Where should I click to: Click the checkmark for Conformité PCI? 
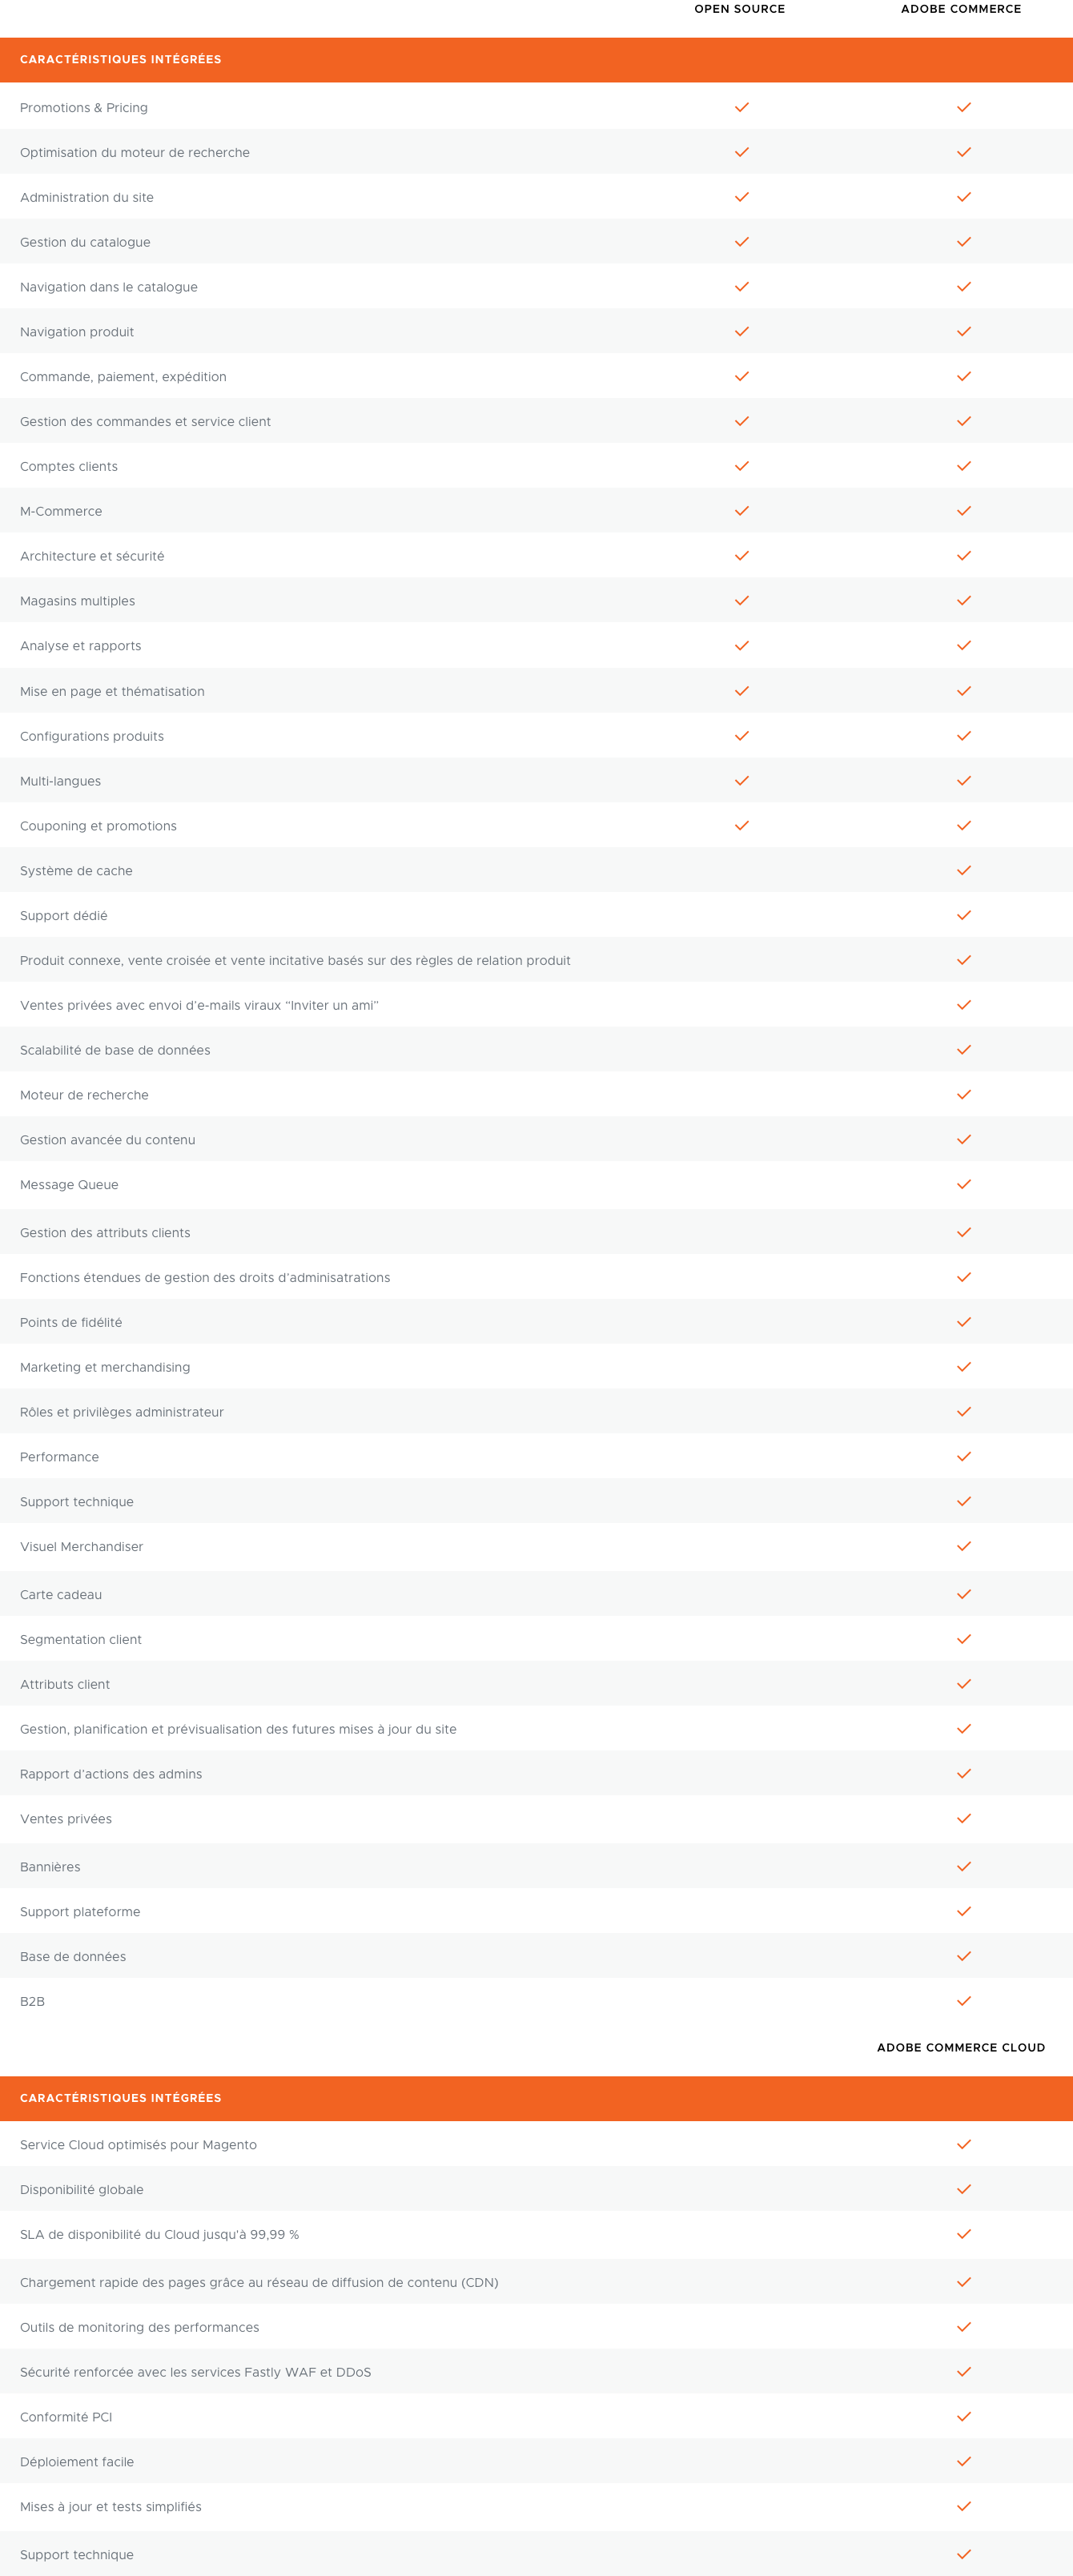coord(963,2417)
